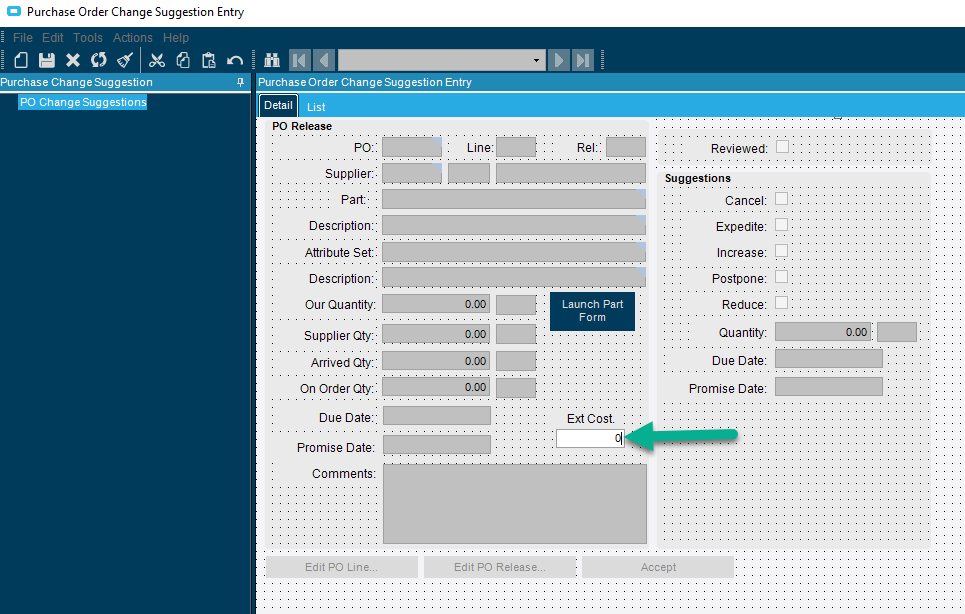Go to first record navigation button
The image size is (965, 614).
click(x=300, y=60)
